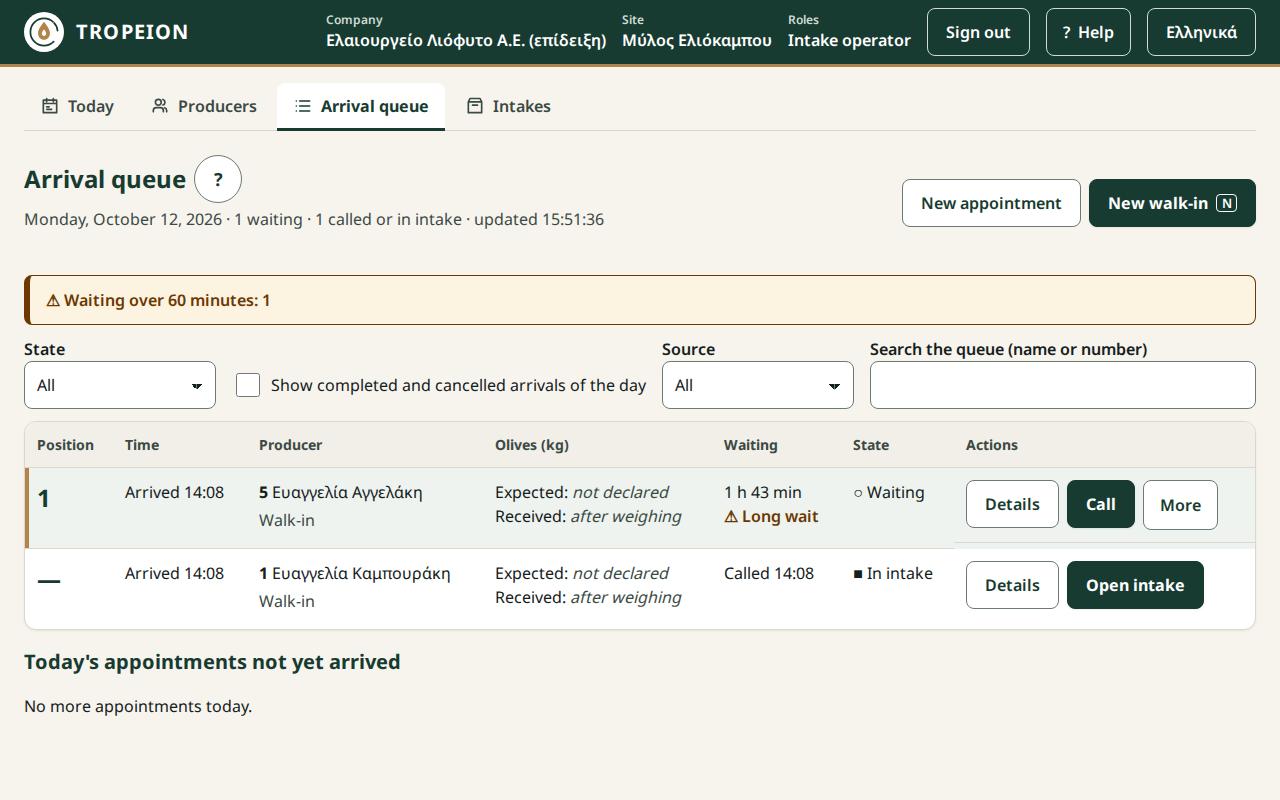Click the Intake operator role text
Screen dimensions: 1280x800
(849, 40)
